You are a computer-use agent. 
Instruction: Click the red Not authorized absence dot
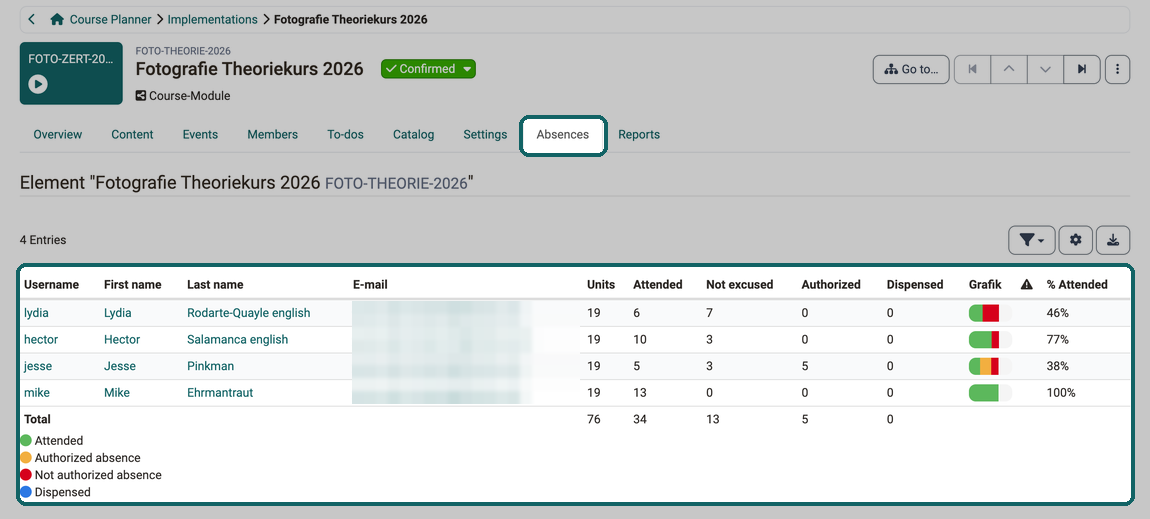point(26,475)
